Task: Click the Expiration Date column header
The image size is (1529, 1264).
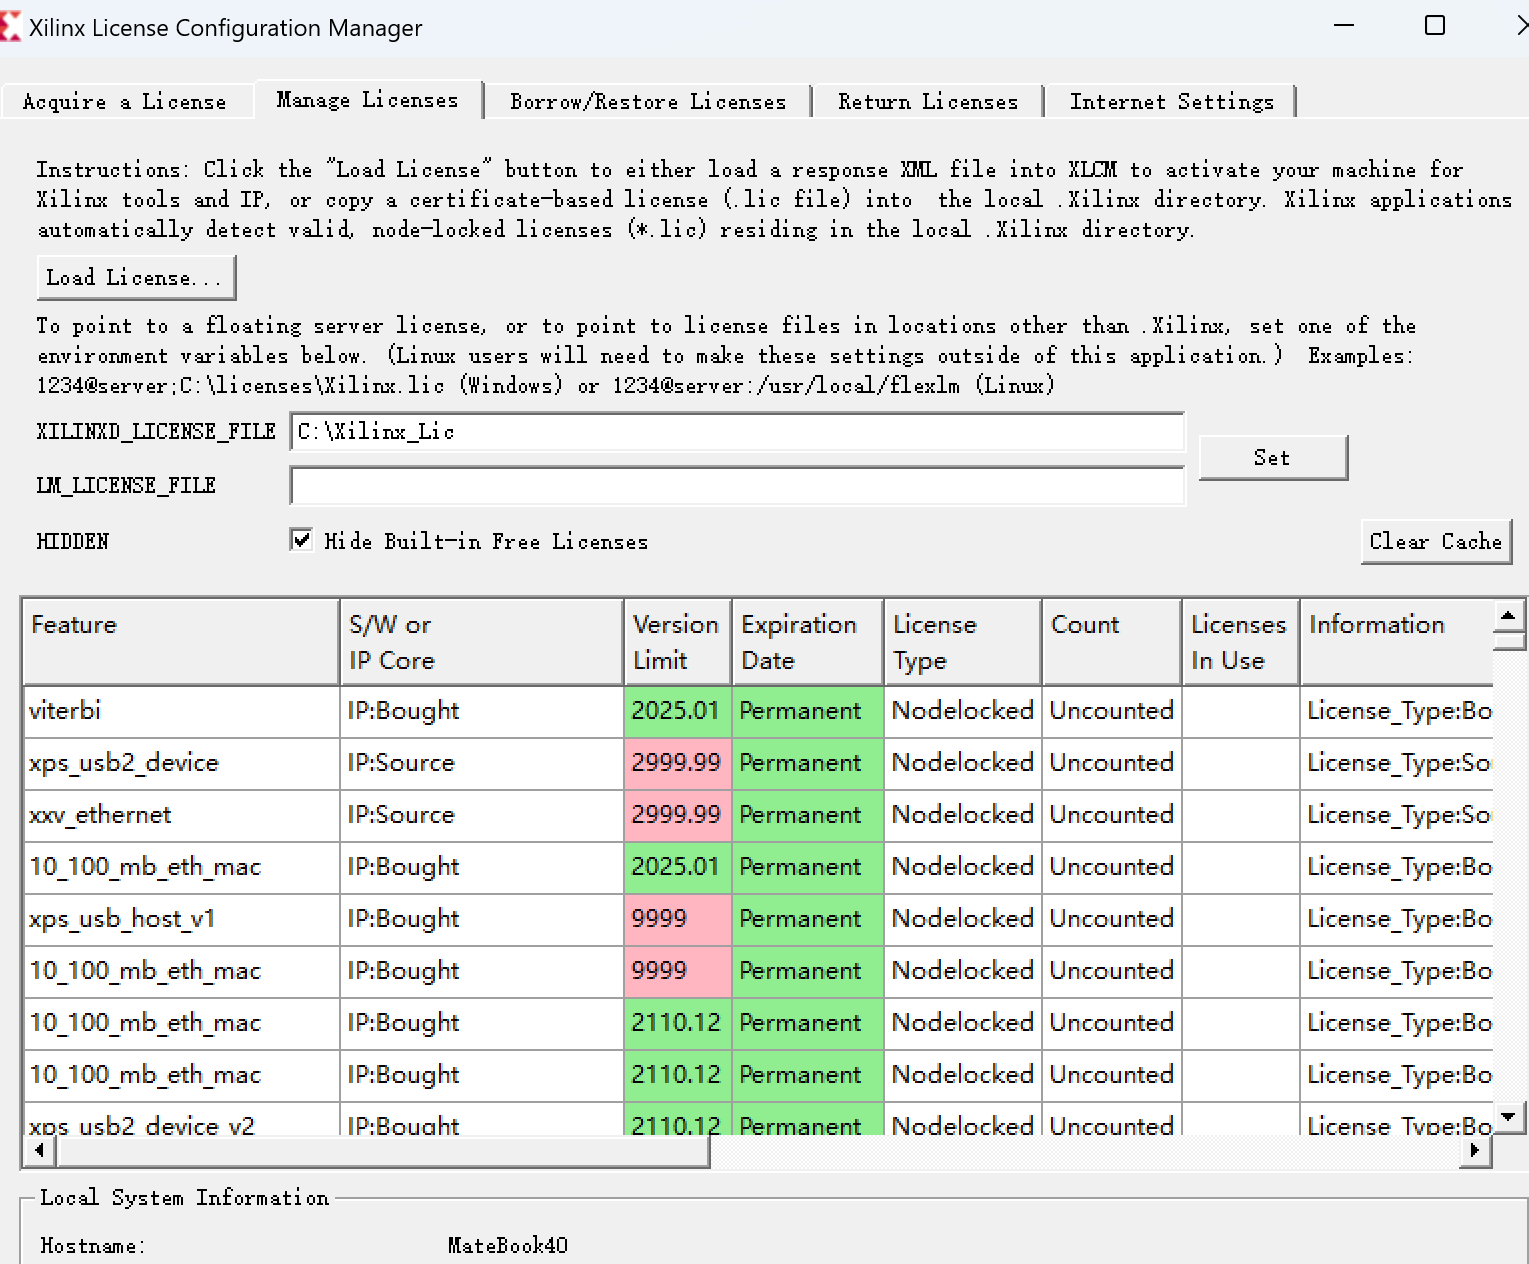Action: click(808, 642)
